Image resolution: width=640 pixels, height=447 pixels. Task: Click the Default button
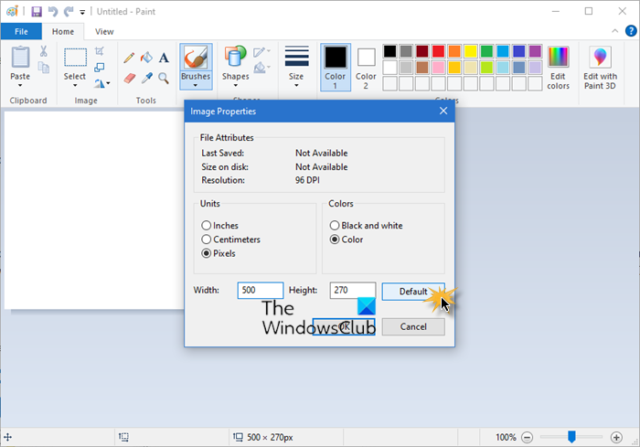point(413,291)
